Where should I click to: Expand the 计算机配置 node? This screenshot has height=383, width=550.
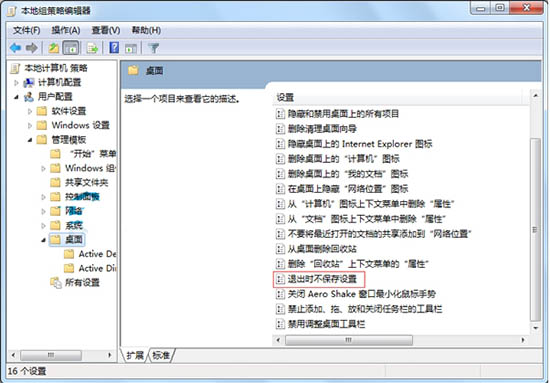click(16, 83)
